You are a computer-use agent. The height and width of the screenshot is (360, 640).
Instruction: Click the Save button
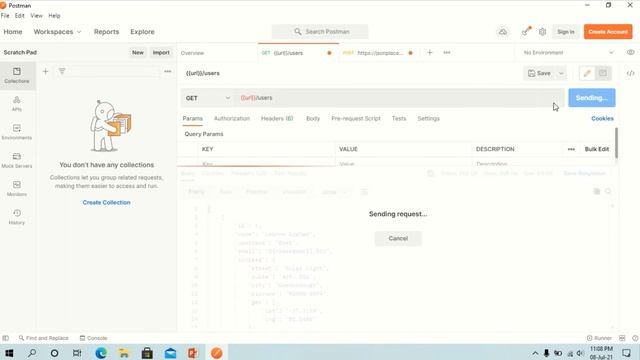(x=540, y=73)
